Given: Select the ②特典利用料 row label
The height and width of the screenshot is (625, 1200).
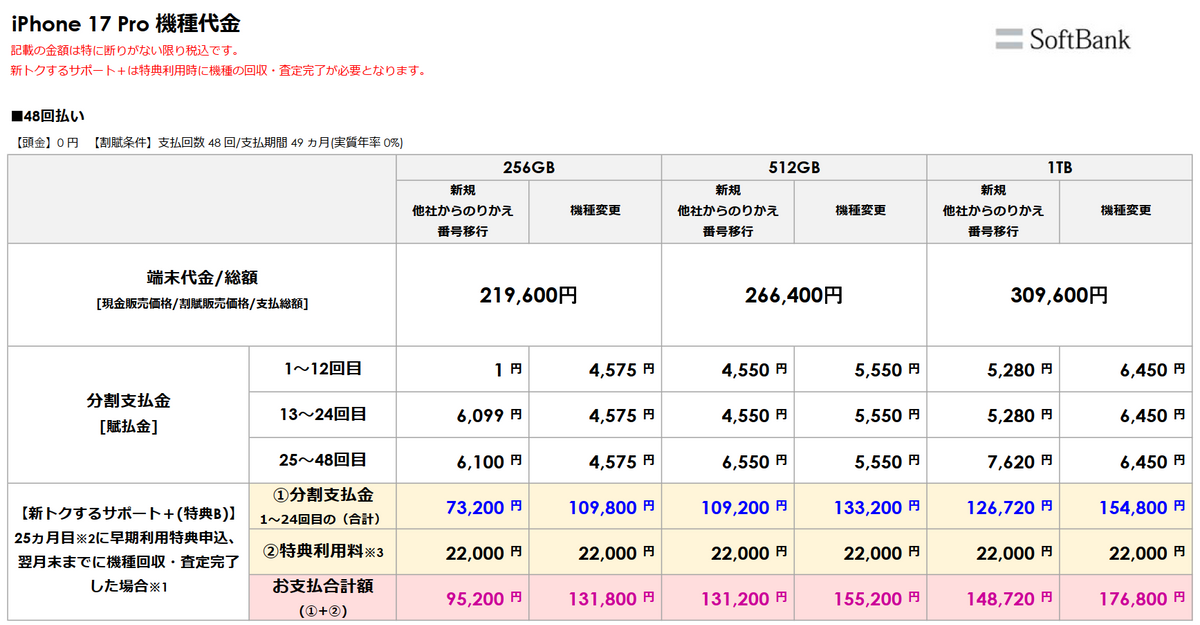Looking at the screenshot, I should 322,552.
